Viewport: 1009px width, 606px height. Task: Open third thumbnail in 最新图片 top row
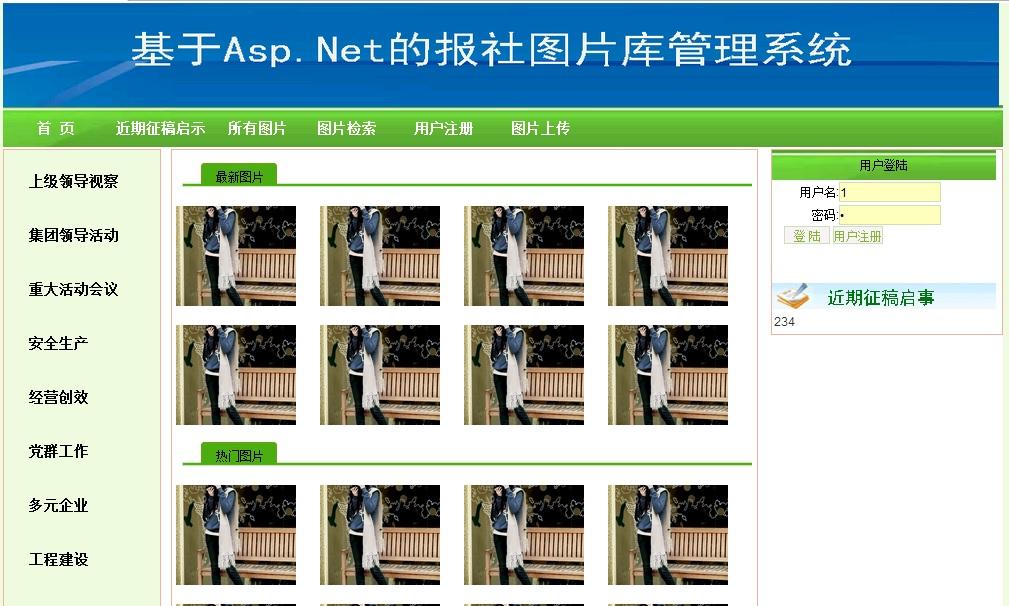524,256
